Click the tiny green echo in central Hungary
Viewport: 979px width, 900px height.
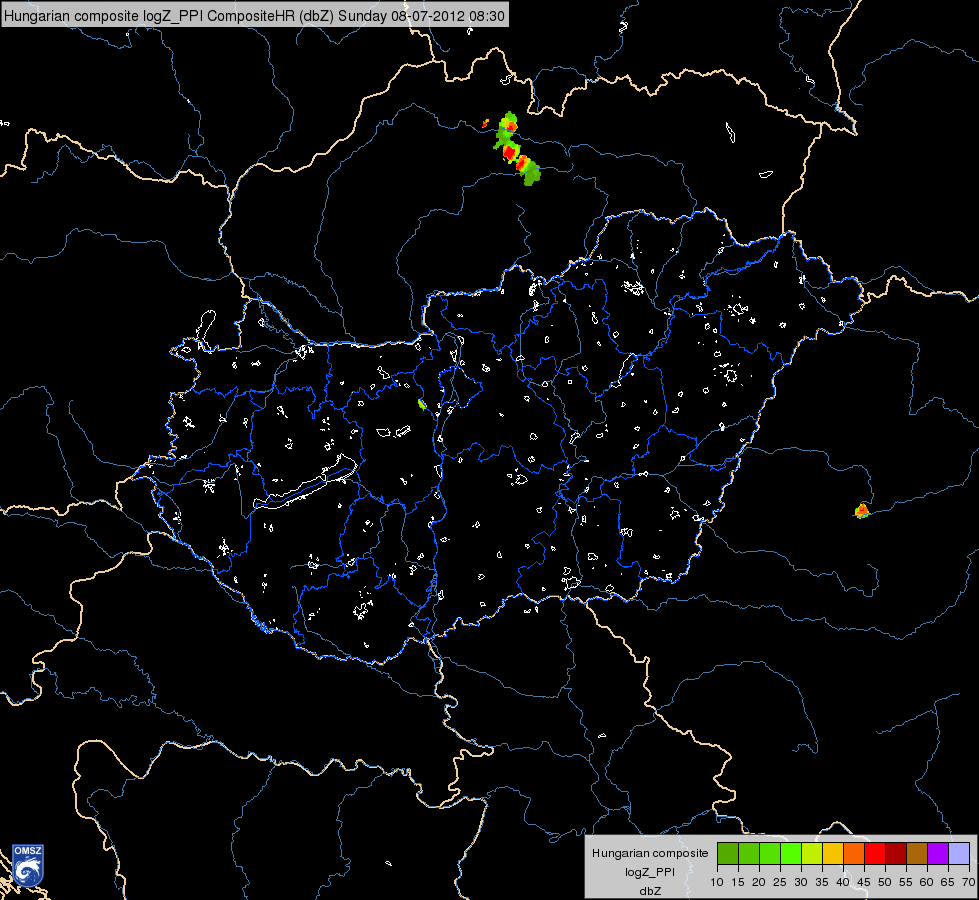pyautogui.click(x=422, y=405)
